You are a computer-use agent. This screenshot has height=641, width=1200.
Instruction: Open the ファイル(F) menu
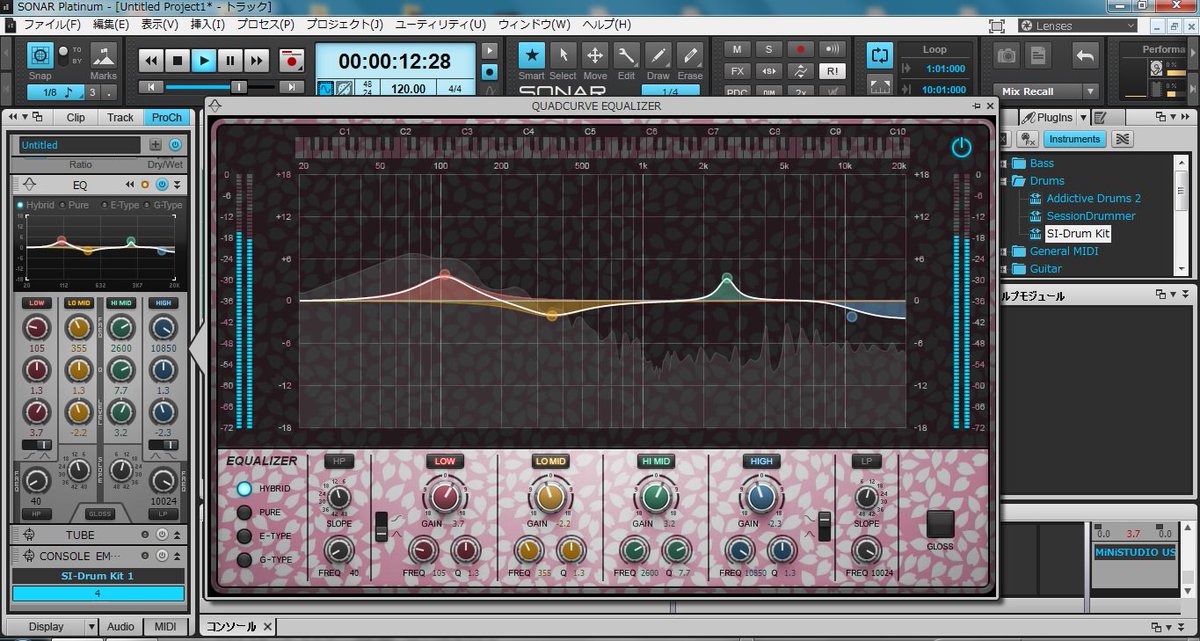coord(53,23)
